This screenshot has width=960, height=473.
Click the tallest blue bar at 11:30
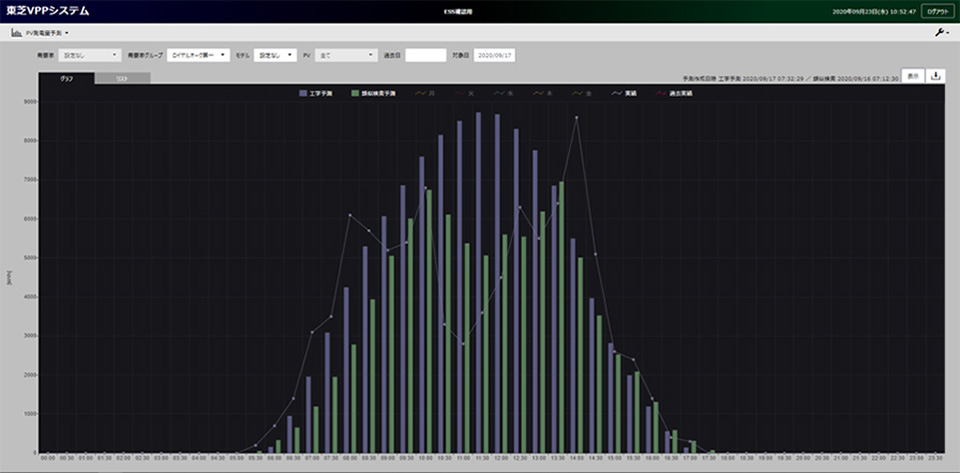click(x=478, y=282)
